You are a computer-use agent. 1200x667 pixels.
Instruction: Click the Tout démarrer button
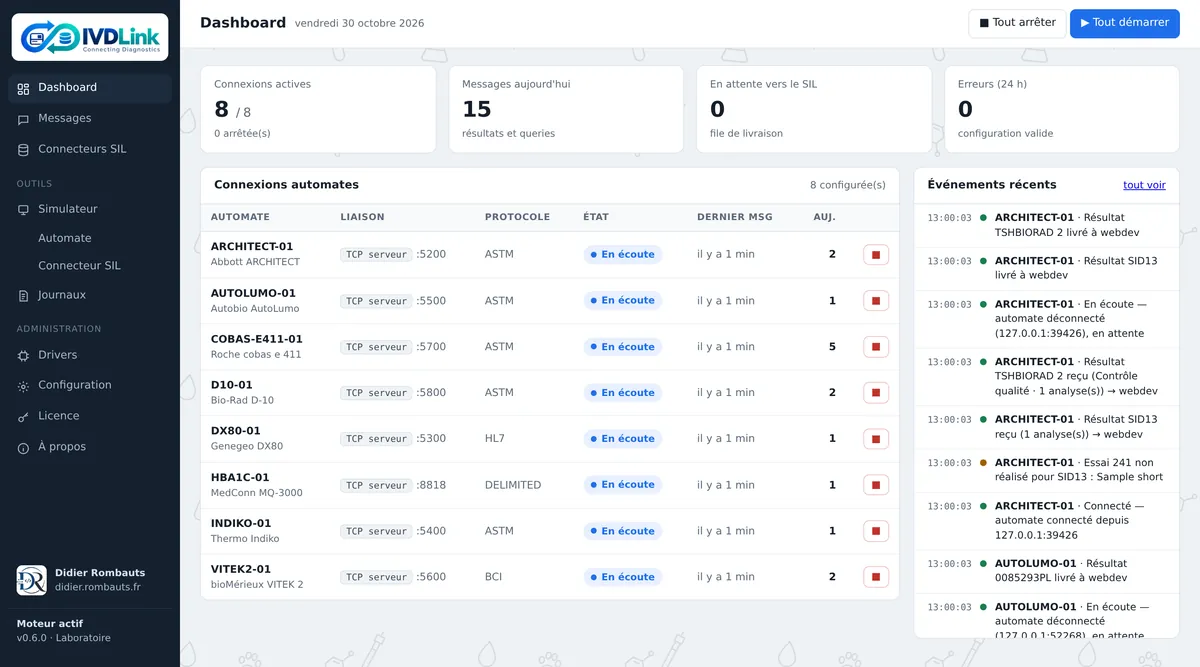(x=1125, y=23)
